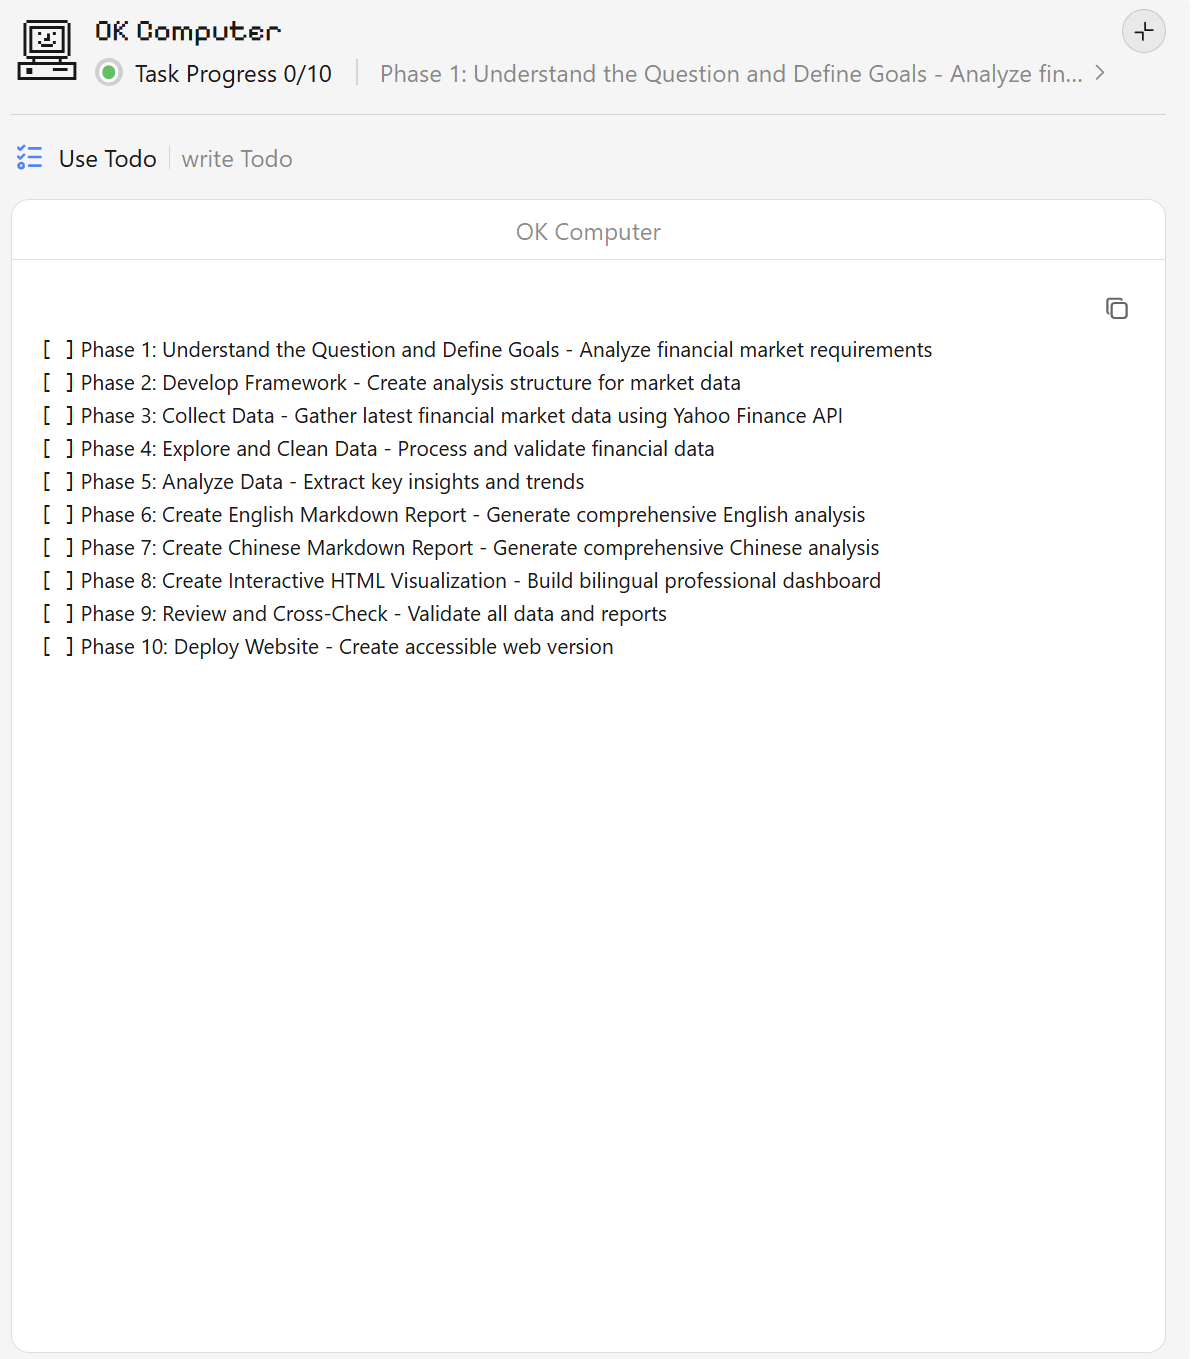Click Phase 8 Interactive HTML Visualization line
The height and width of the screenshot is (1359, 1197).
[480, 581]
